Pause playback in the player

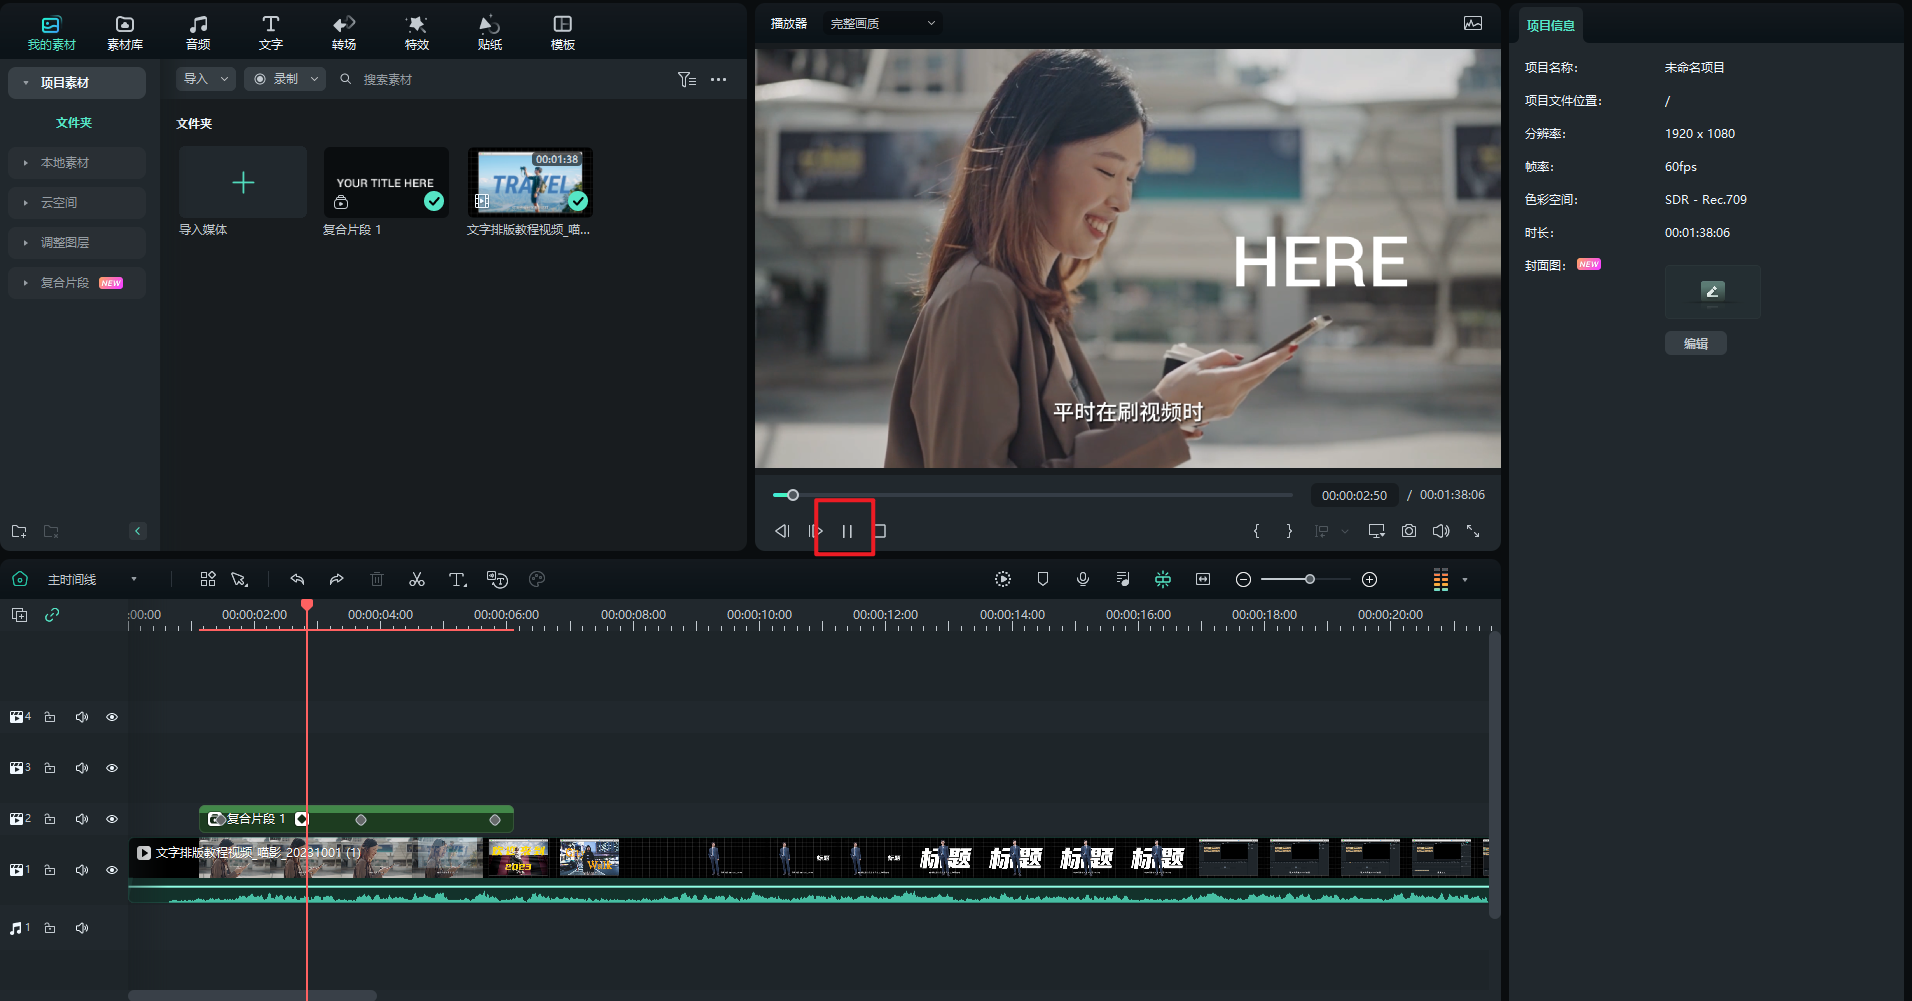[846, 531]
